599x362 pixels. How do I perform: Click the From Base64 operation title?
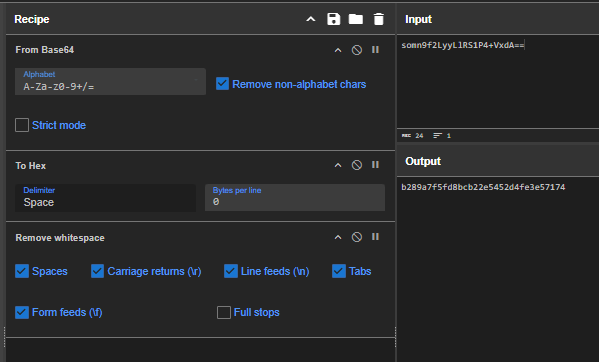click(x=45, y=50)
